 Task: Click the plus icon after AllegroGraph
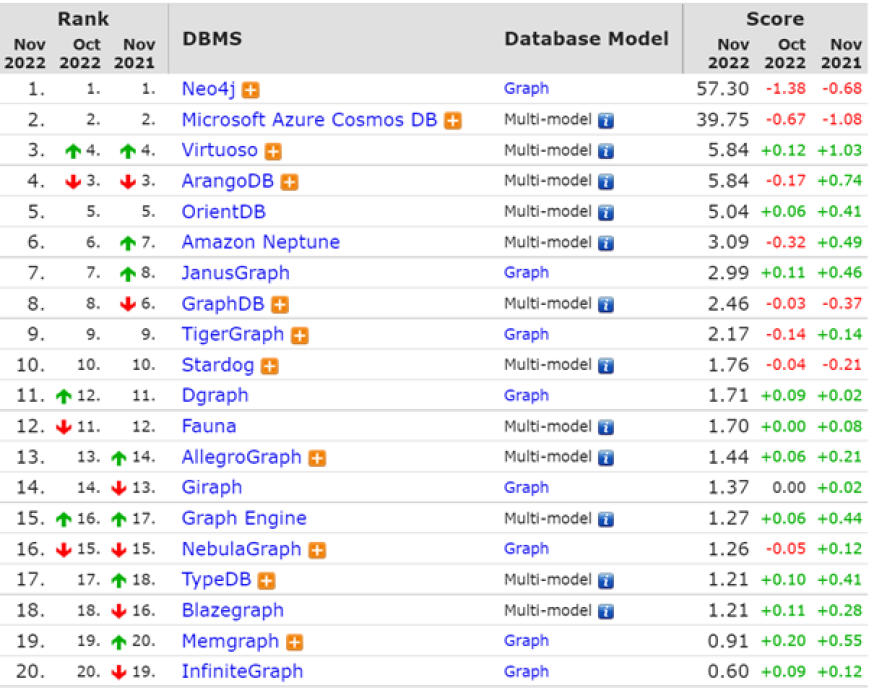click(x=317, y=458)
